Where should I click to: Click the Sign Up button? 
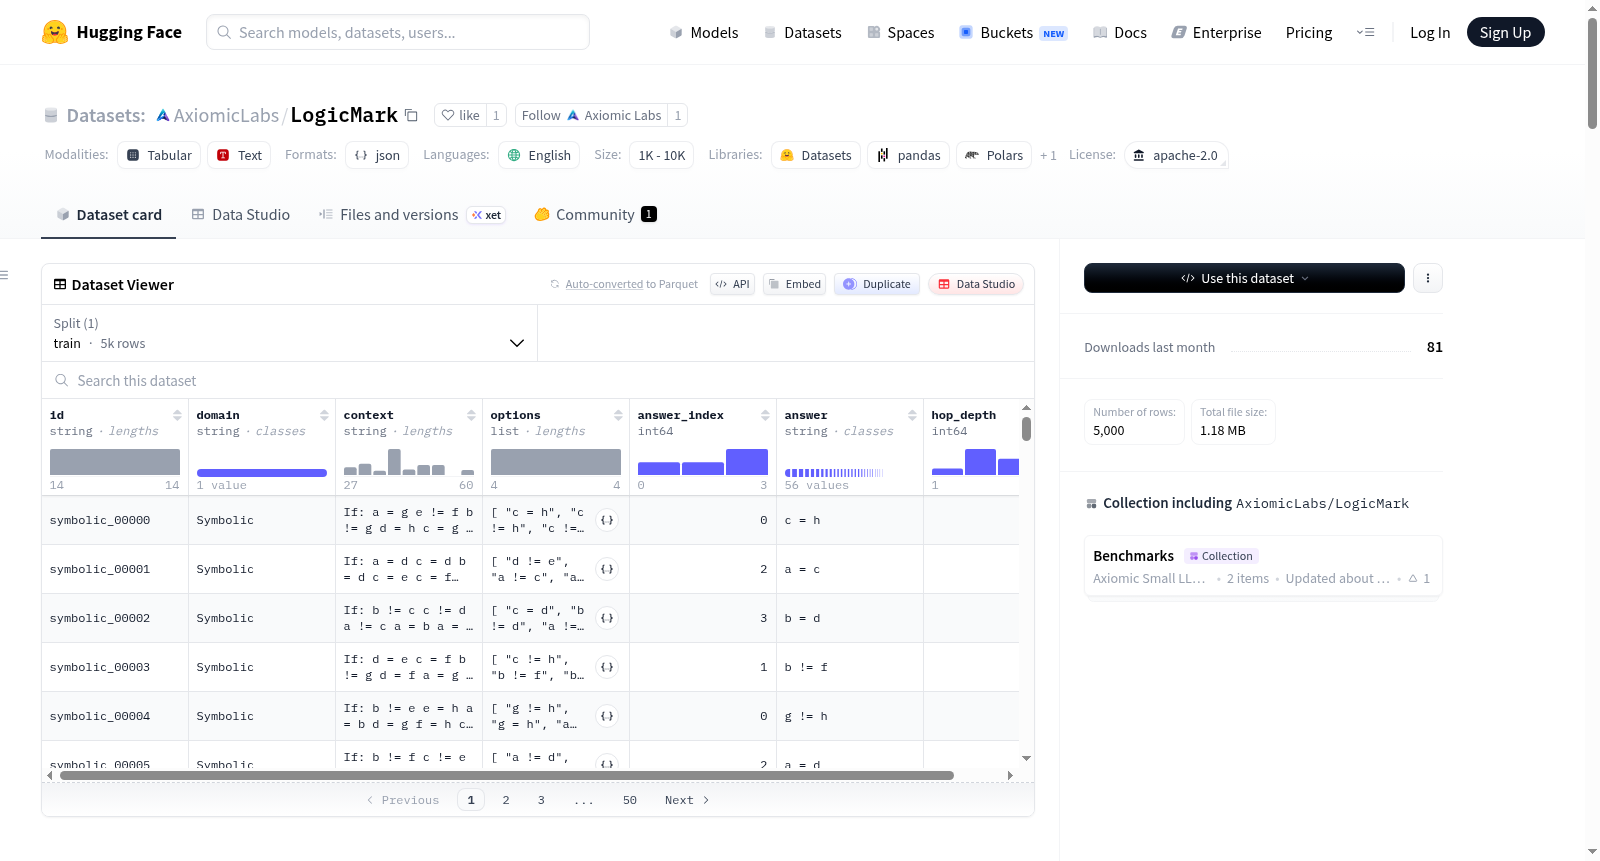[1505, 32]
